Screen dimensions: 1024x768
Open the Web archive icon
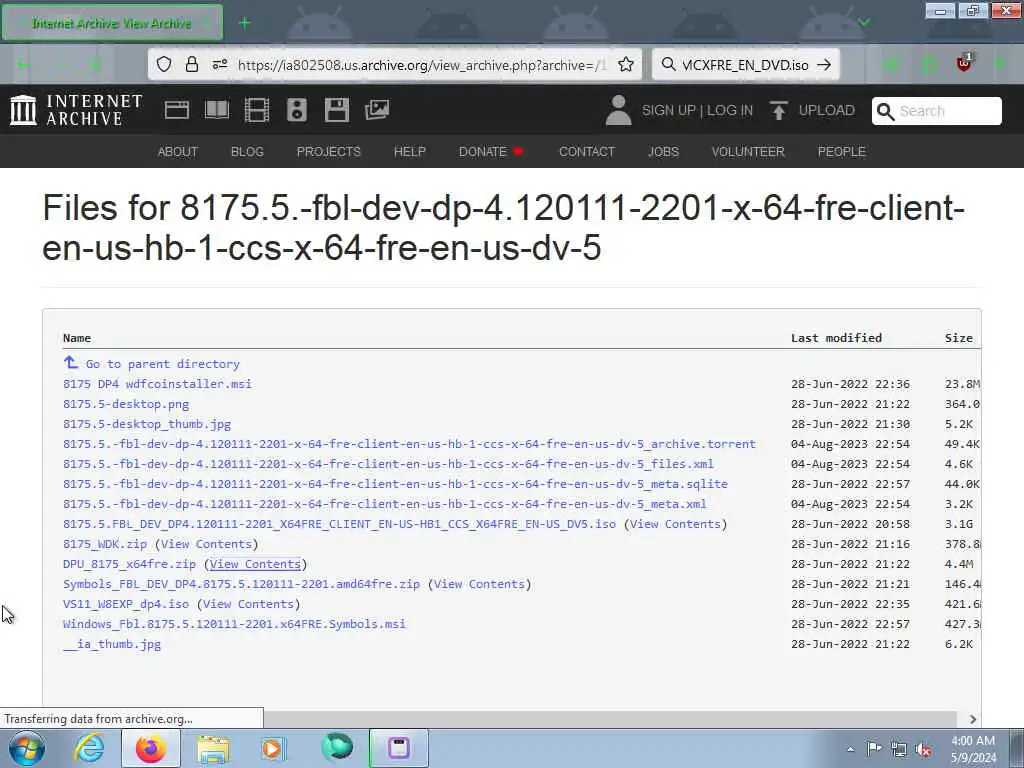pyautogui.click(x=176, y=110)
